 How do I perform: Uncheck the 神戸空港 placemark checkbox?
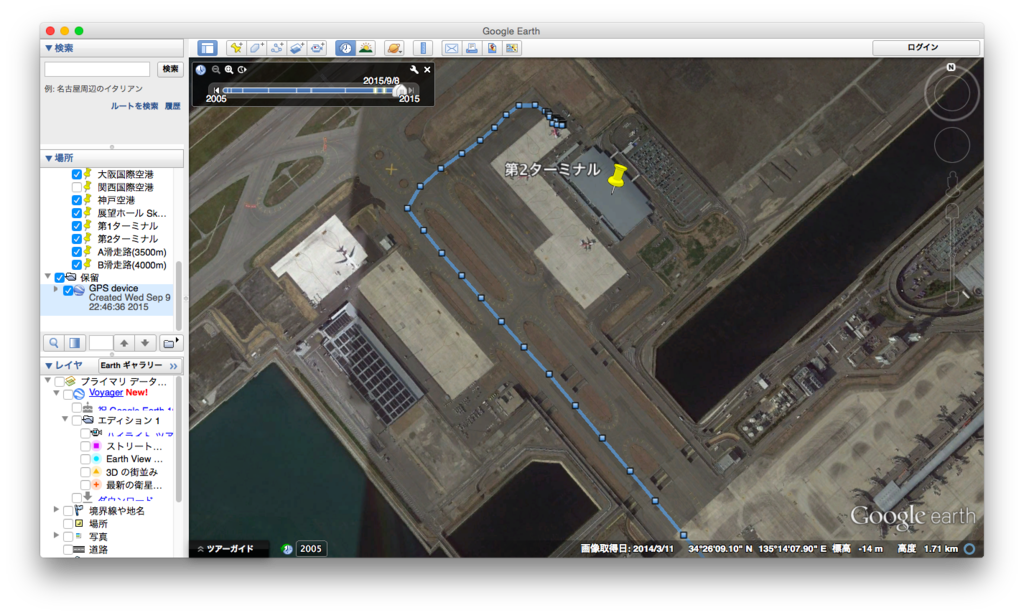click(76, 200)
